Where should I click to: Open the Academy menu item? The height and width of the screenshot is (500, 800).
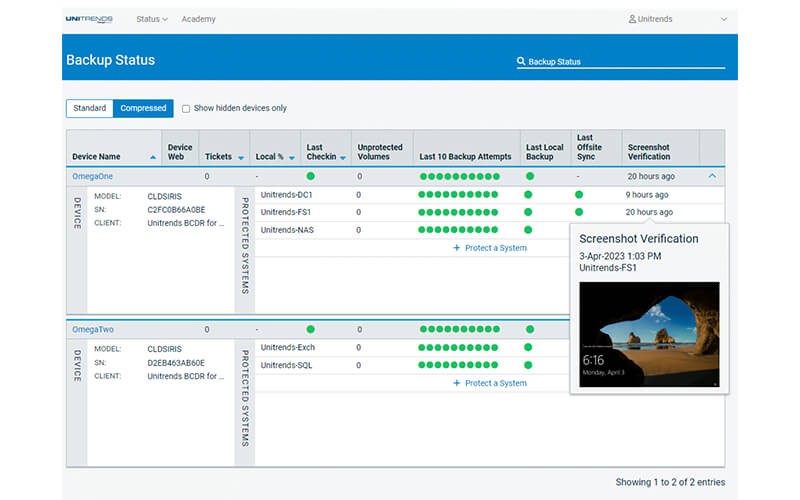(x=198, y=19)
